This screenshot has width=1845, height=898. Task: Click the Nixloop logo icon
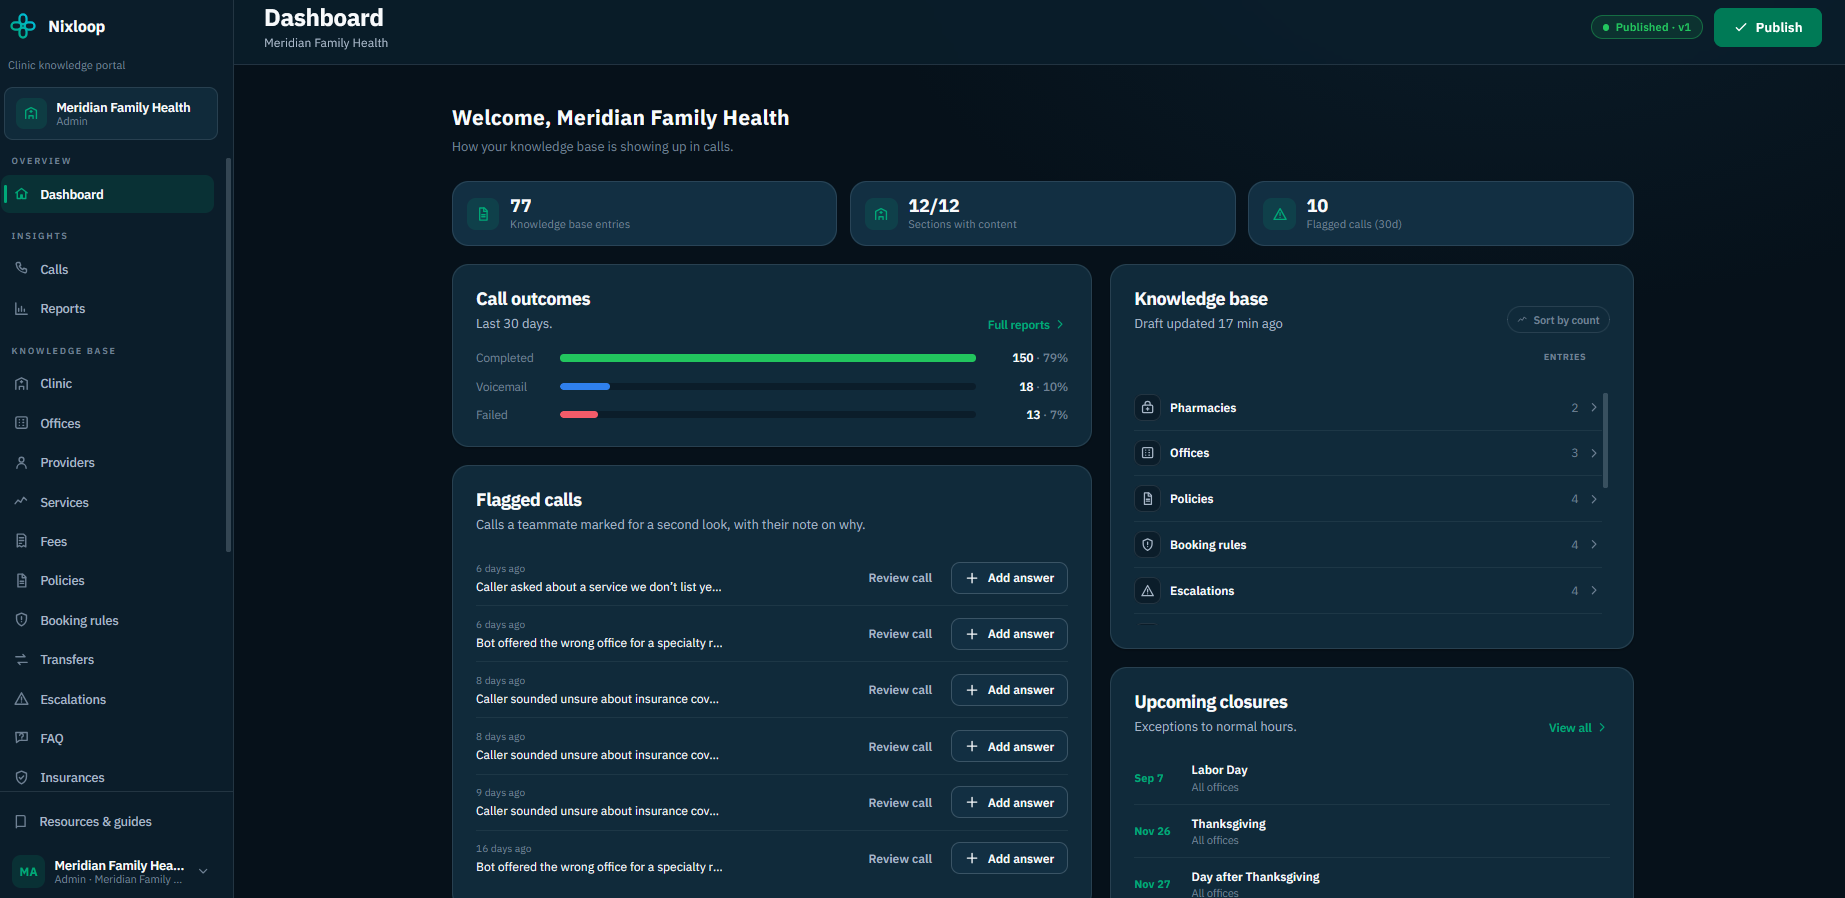pos(22,27)
